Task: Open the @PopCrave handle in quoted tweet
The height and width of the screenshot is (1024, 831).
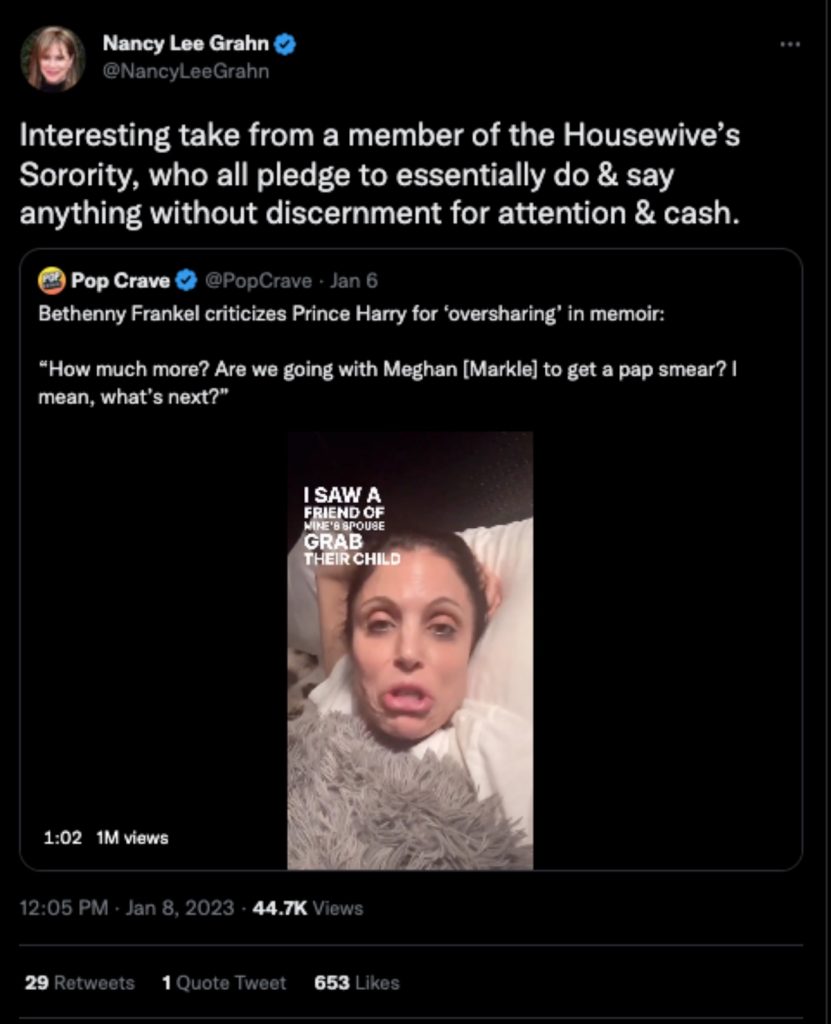Action: click(x=258, y=281)
